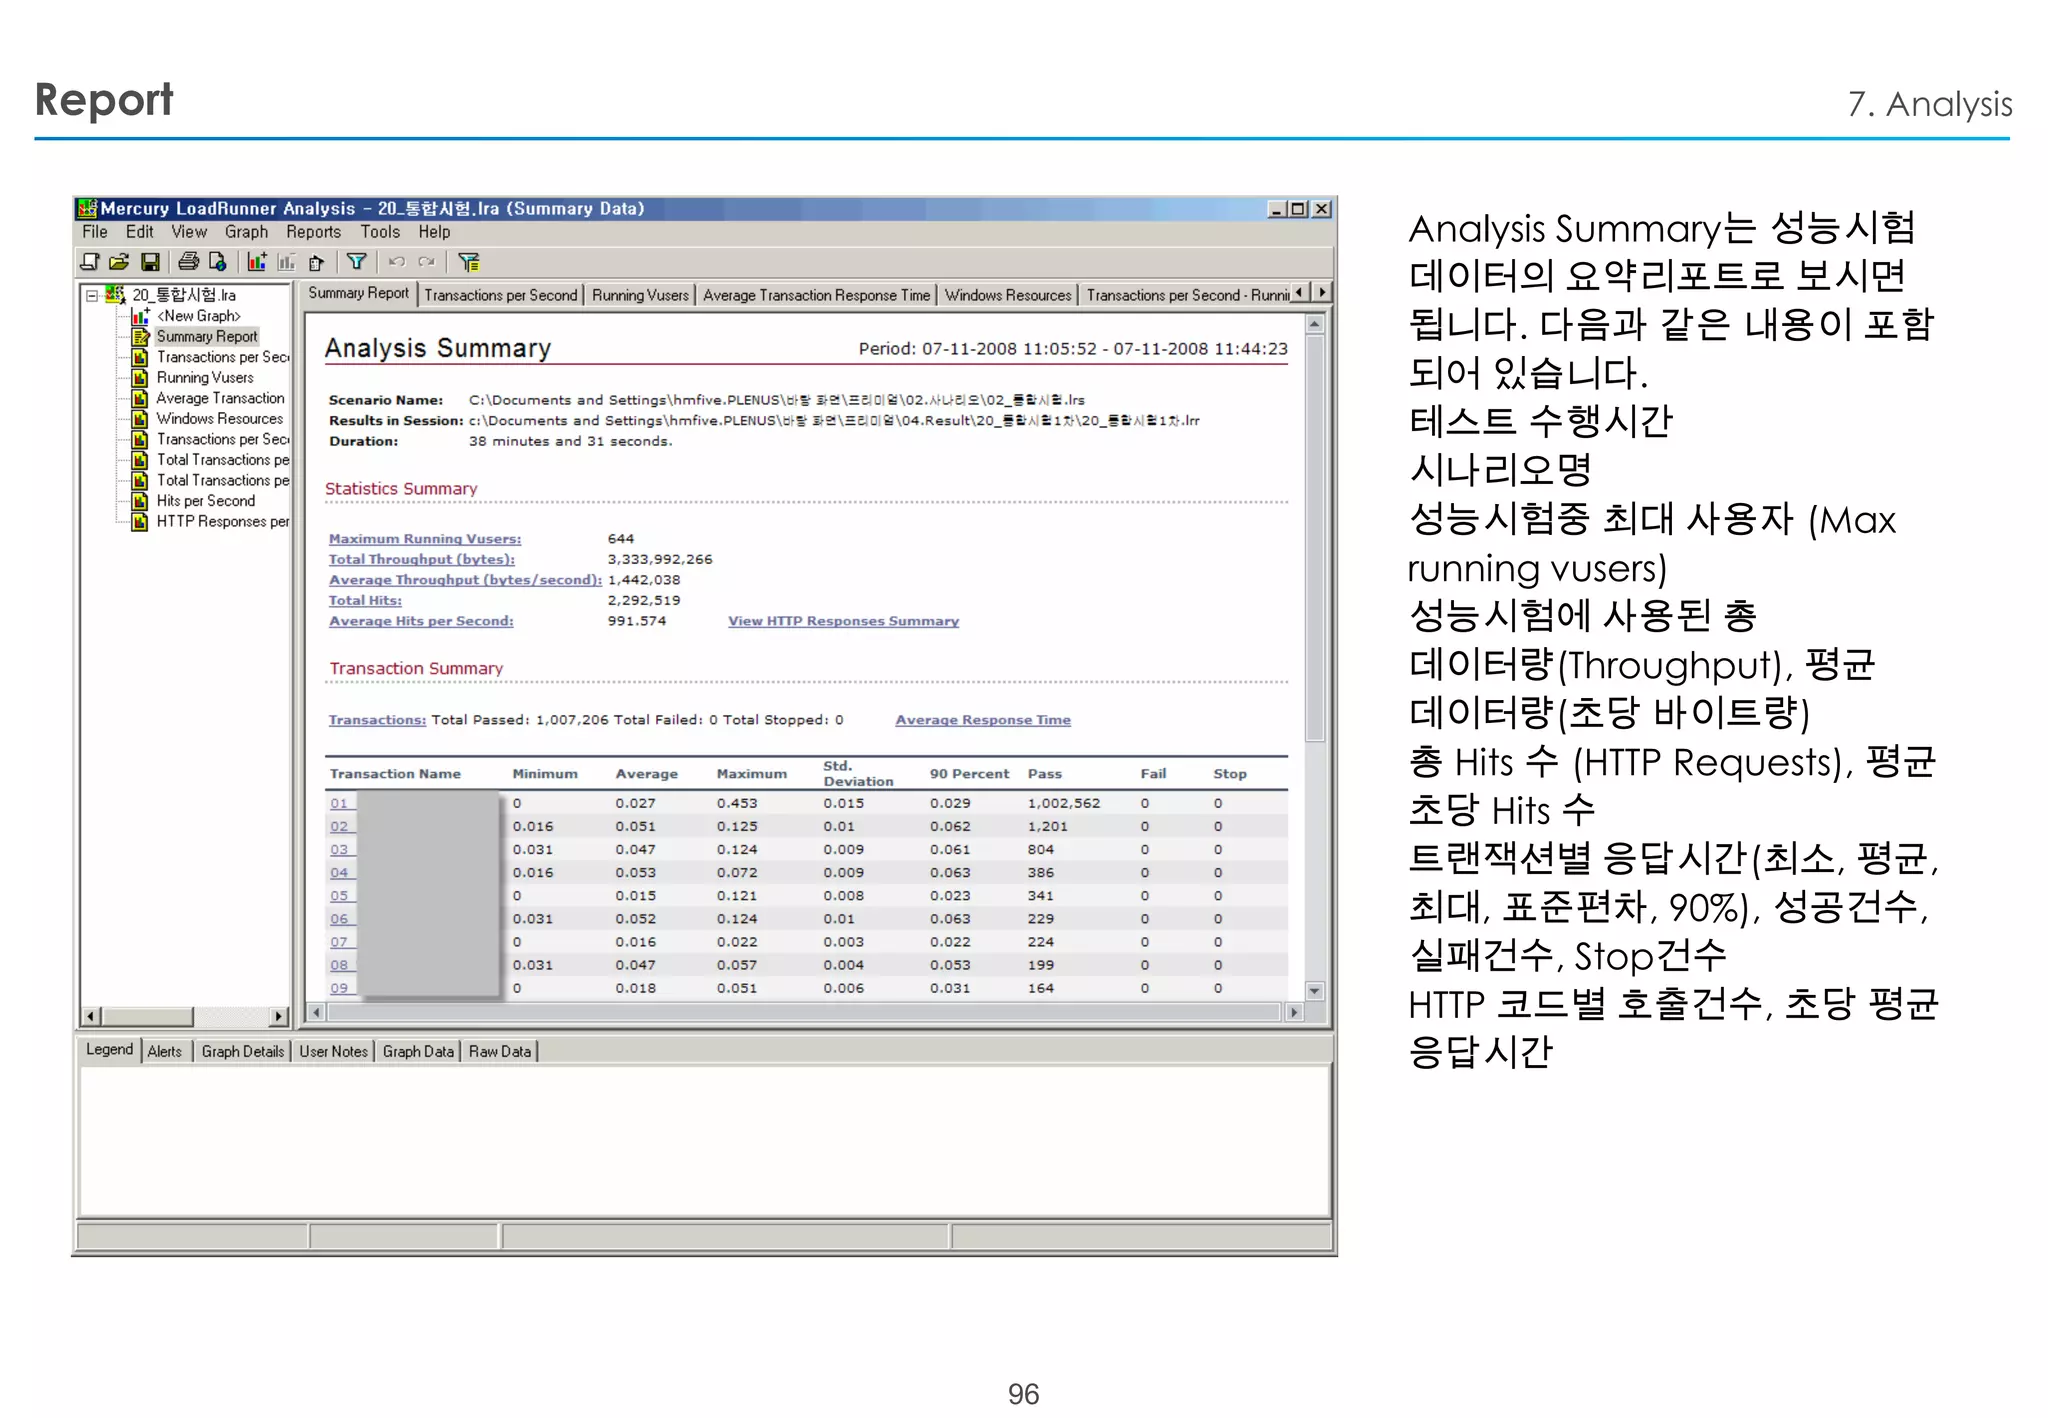Click the session icon beside 20_통합시험.lra
Image resolution: width=2048 pixels, height=1418 pixels.
(x=115, y=295)
